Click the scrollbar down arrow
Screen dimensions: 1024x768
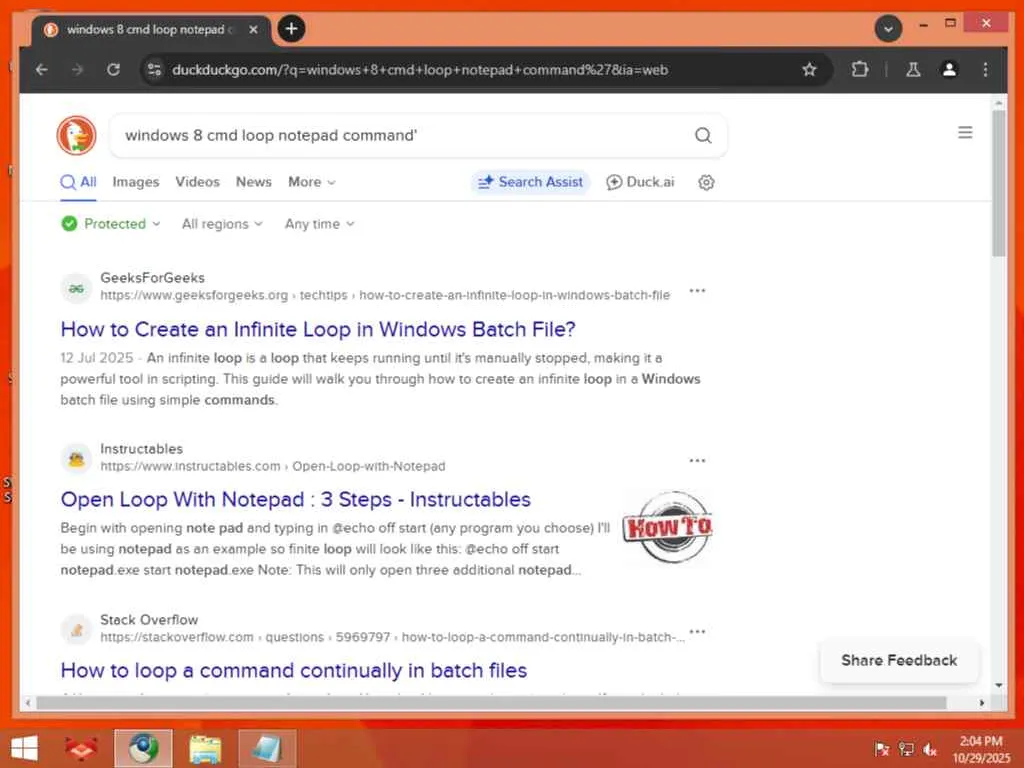point(999,685)
